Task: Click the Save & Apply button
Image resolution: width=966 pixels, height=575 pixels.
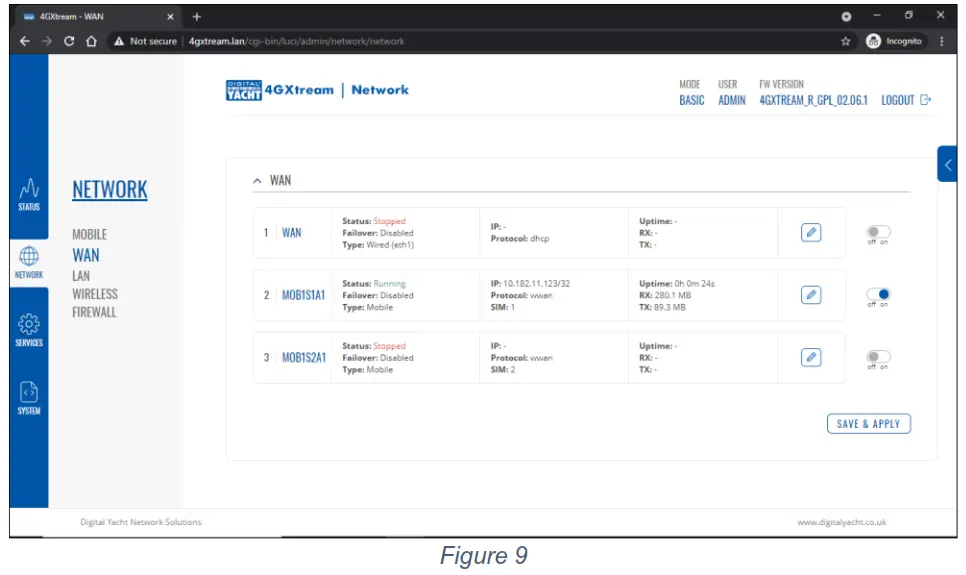Action: pos(869,423)
